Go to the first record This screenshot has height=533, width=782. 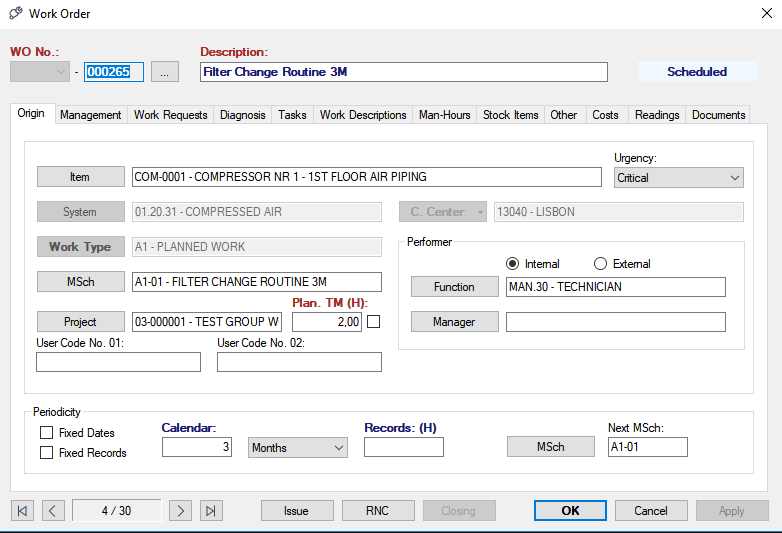[x=22, y=511]
